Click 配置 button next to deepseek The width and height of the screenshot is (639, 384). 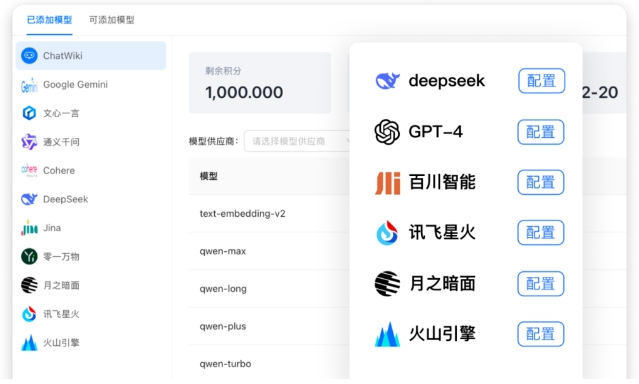pyautogui.click(x=542, y=81)
